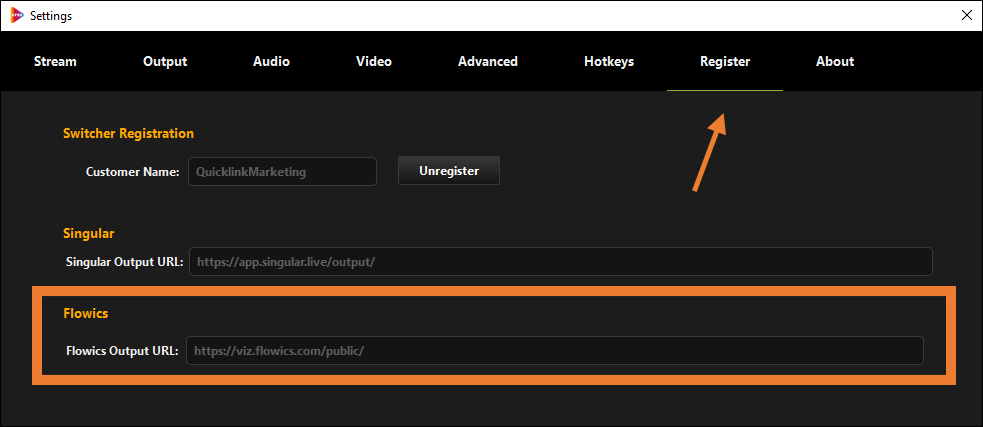Close the Settings window
Viewport: 983px width, 427px height.
967,16
